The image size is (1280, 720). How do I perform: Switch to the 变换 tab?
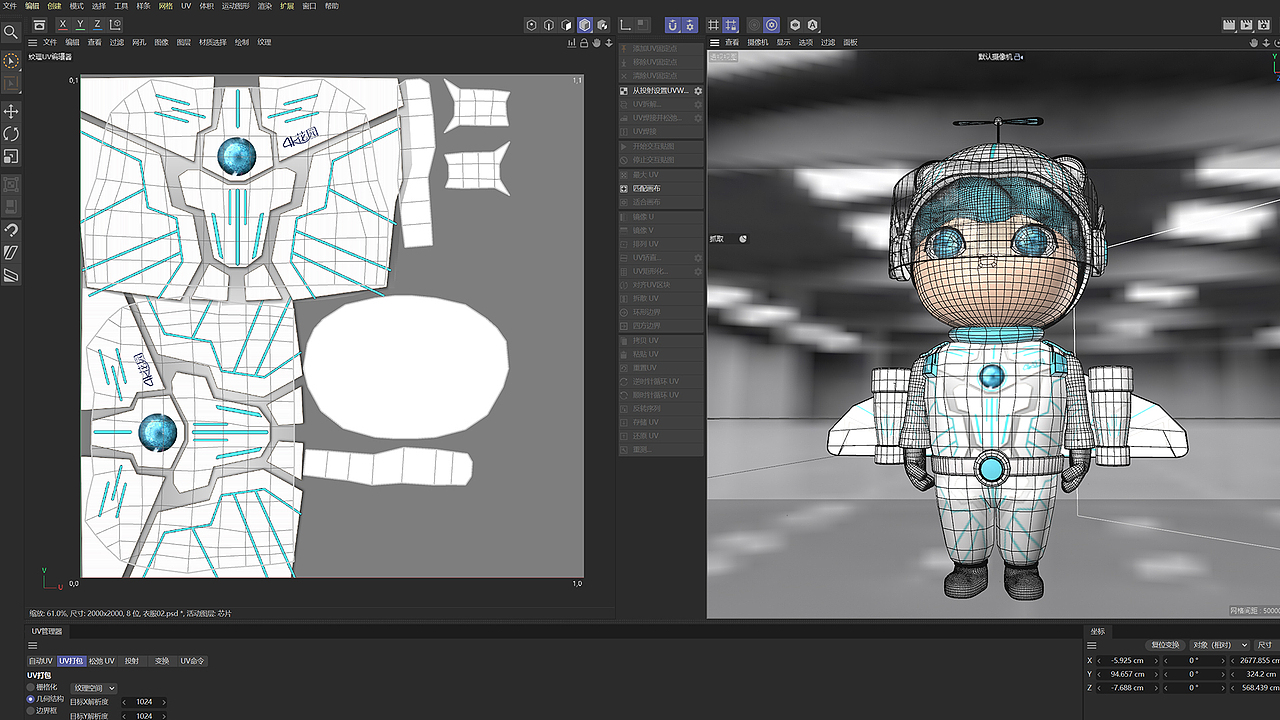(x=161, y=661)
